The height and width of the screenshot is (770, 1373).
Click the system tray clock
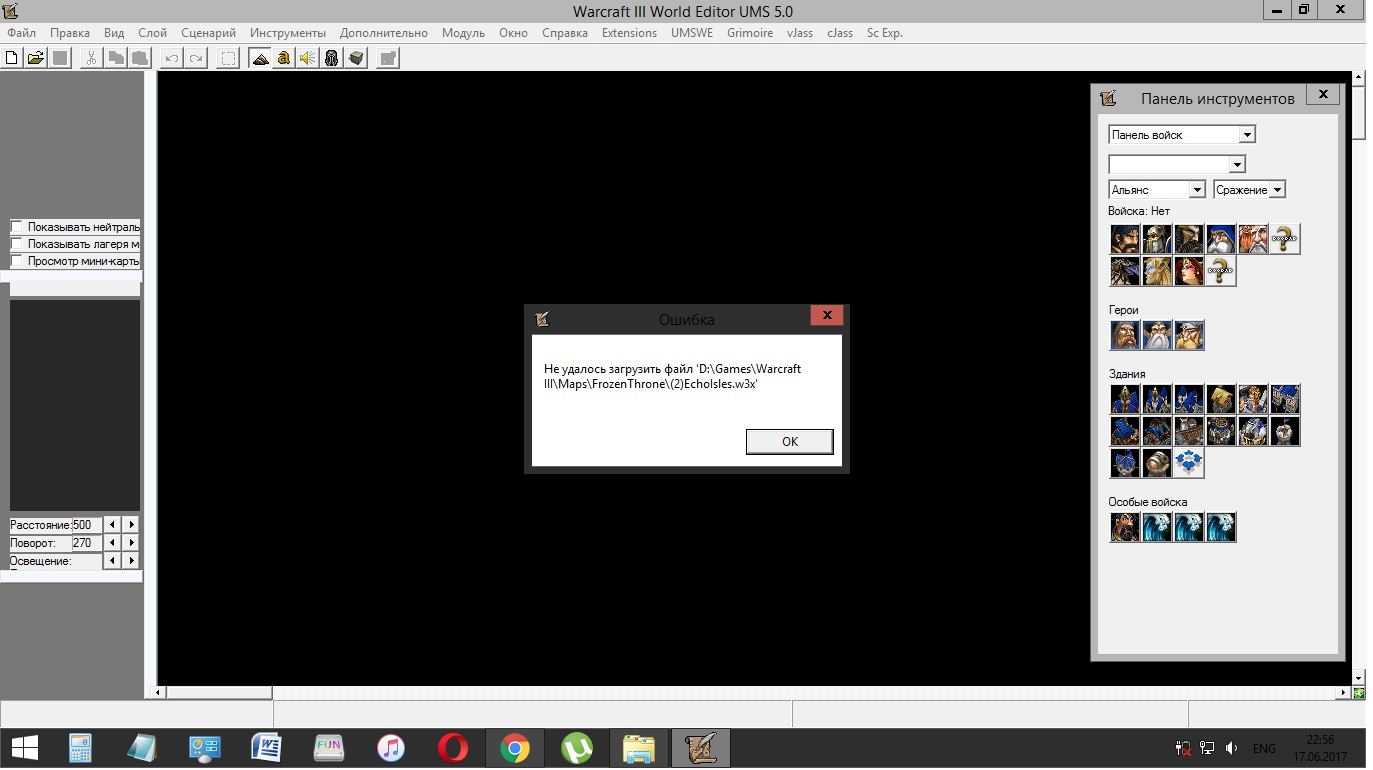tap(1320, 748)
